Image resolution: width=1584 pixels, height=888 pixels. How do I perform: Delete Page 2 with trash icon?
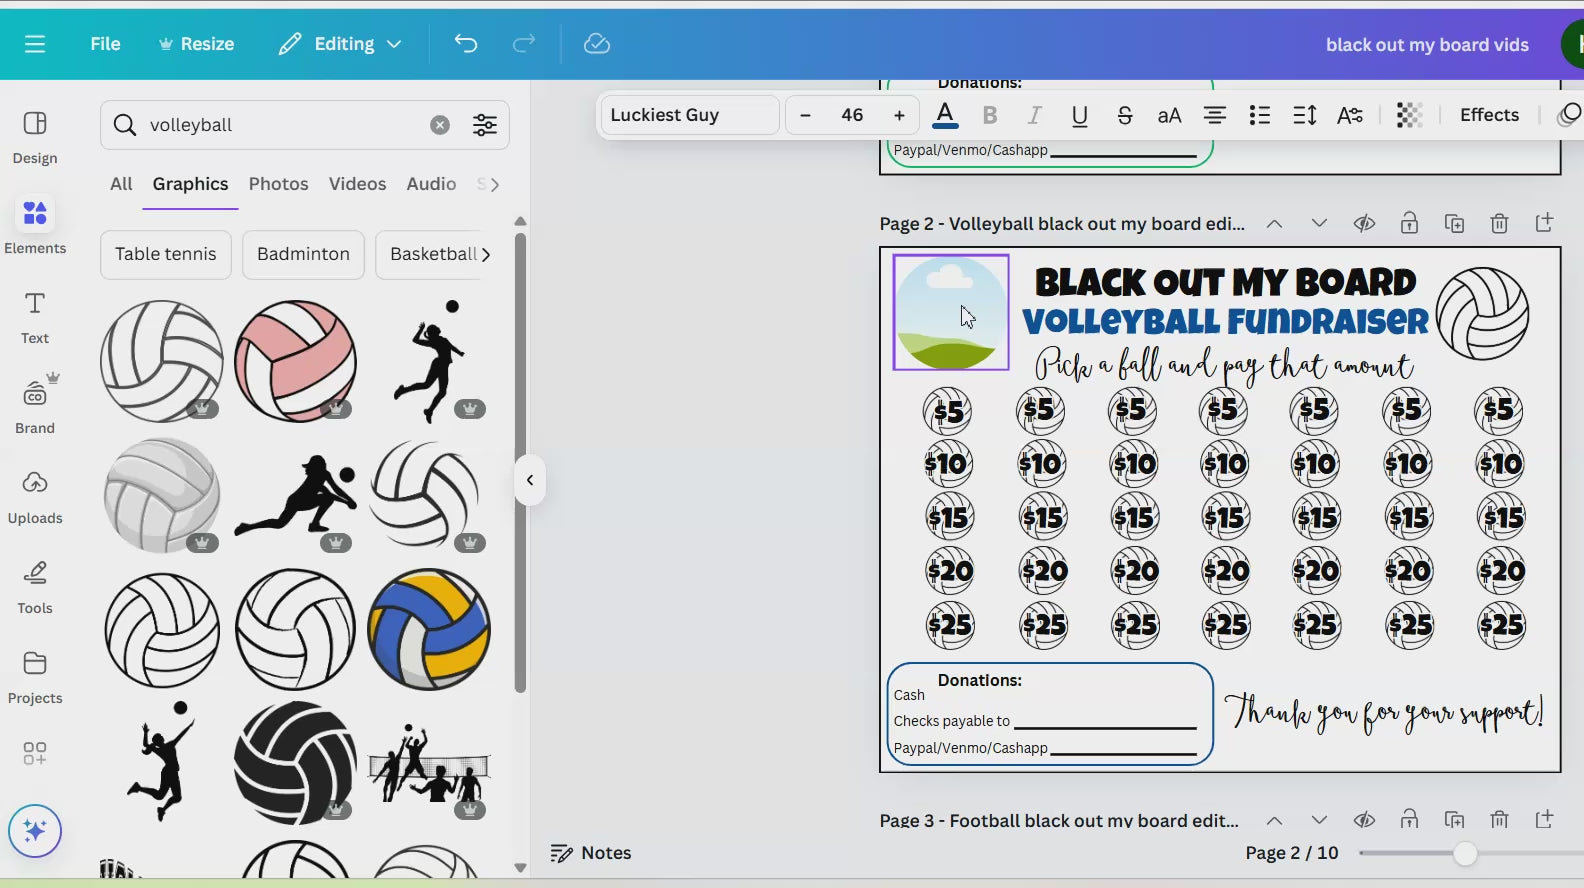pyautogui.click(x=1499, y=223)
